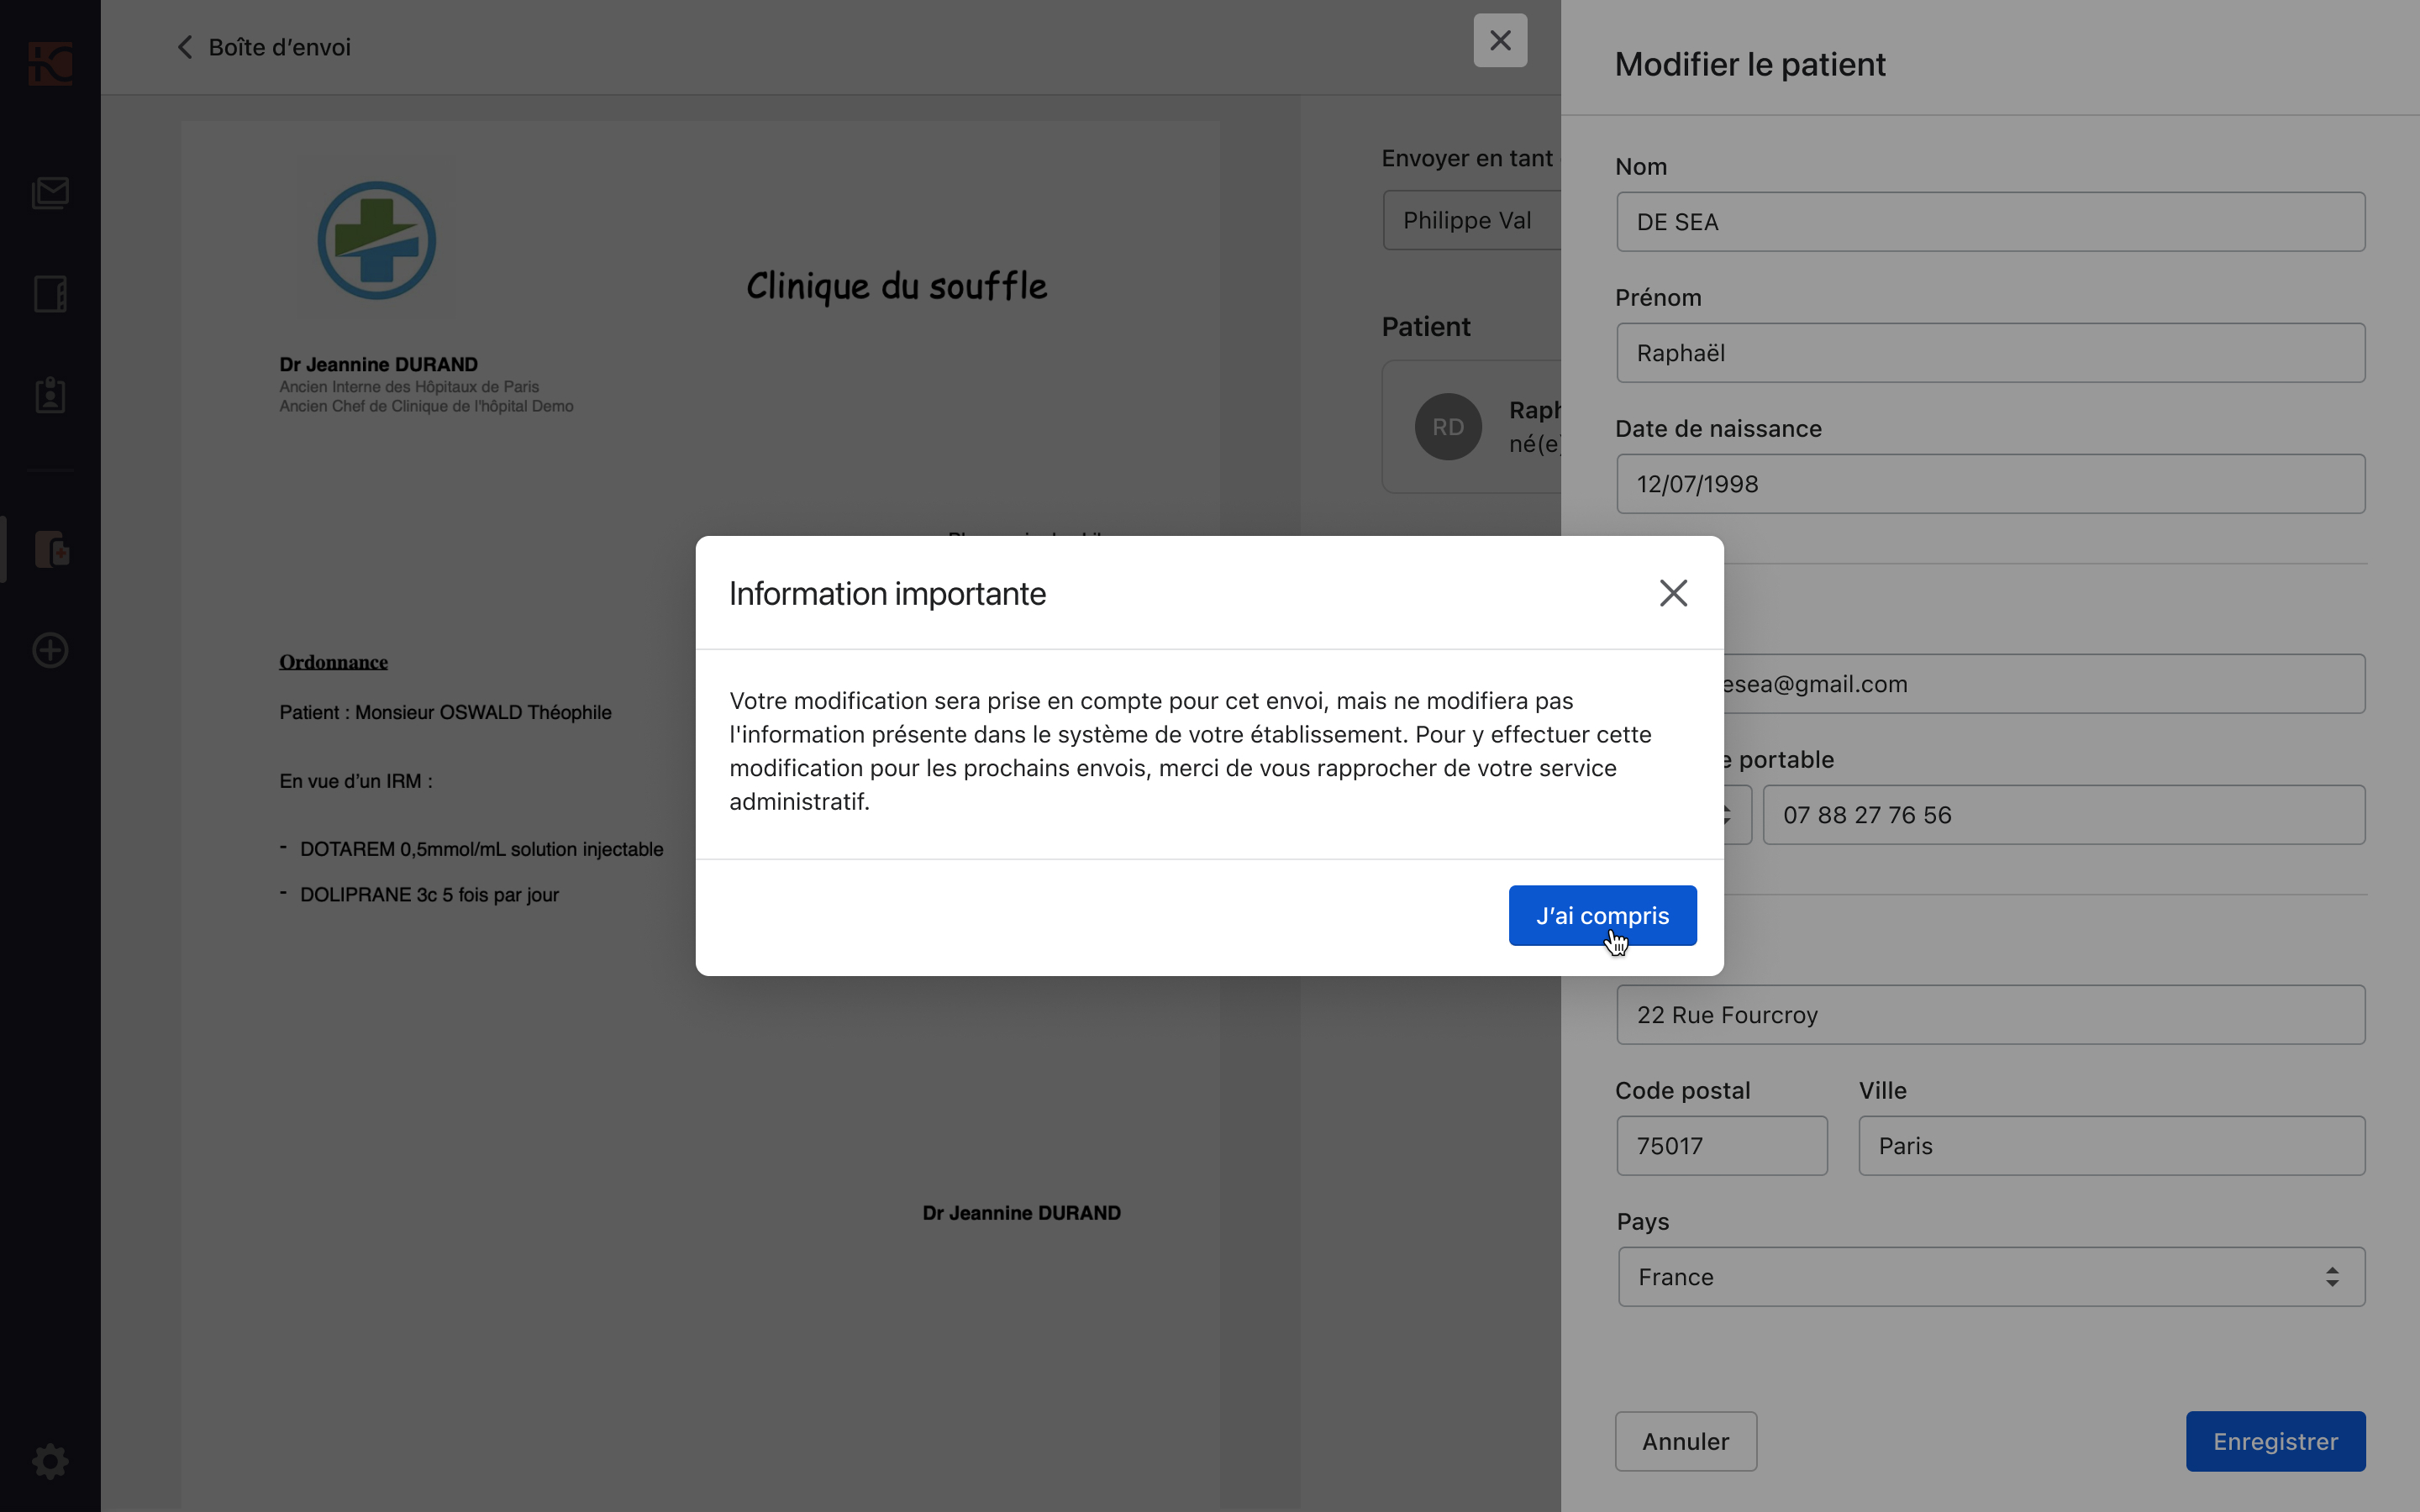Expand the Pays France dropdown

click(1991, 1276)
